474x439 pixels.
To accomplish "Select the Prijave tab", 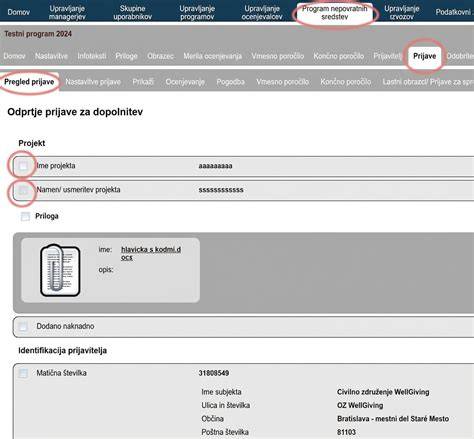I will tap(424, 56).
